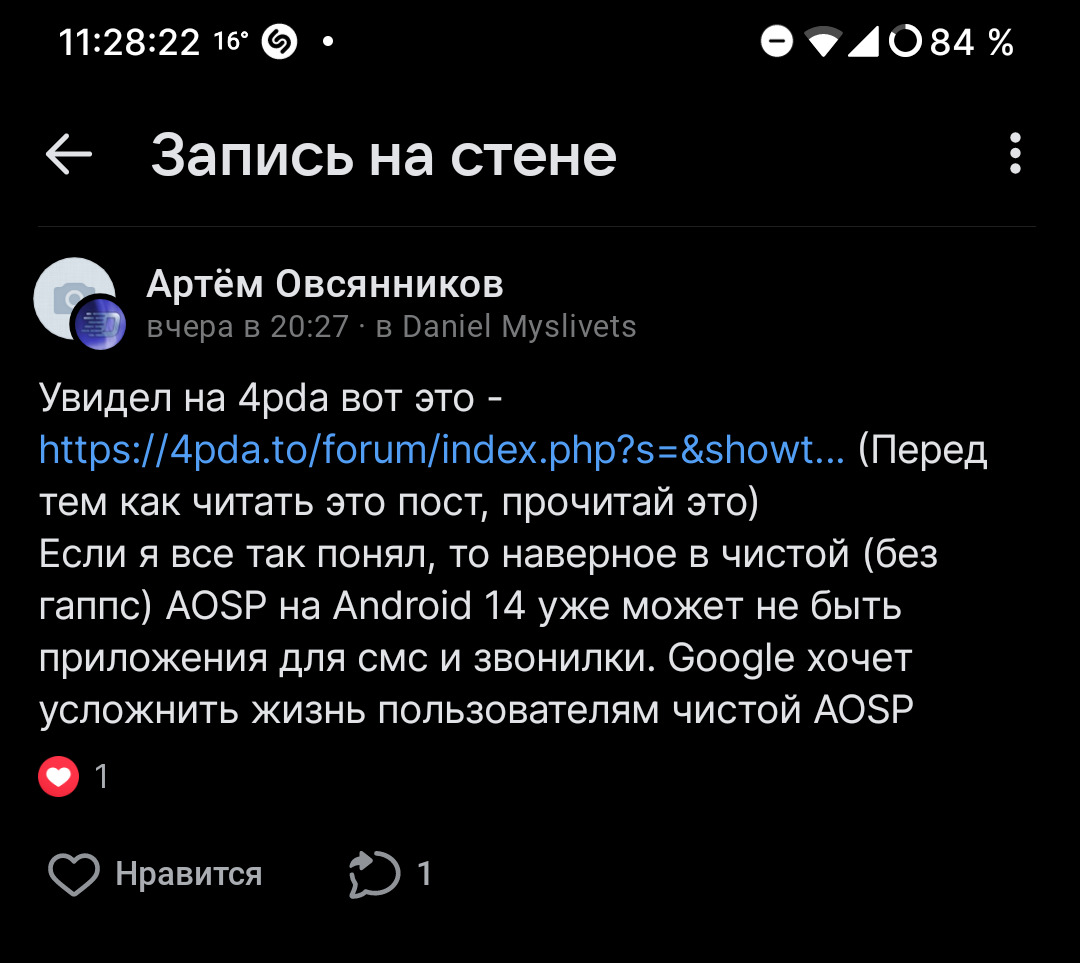
Task: Tap the 11:28:22 status bar clock
Action: pyautogui.click(x=129, y=42)
